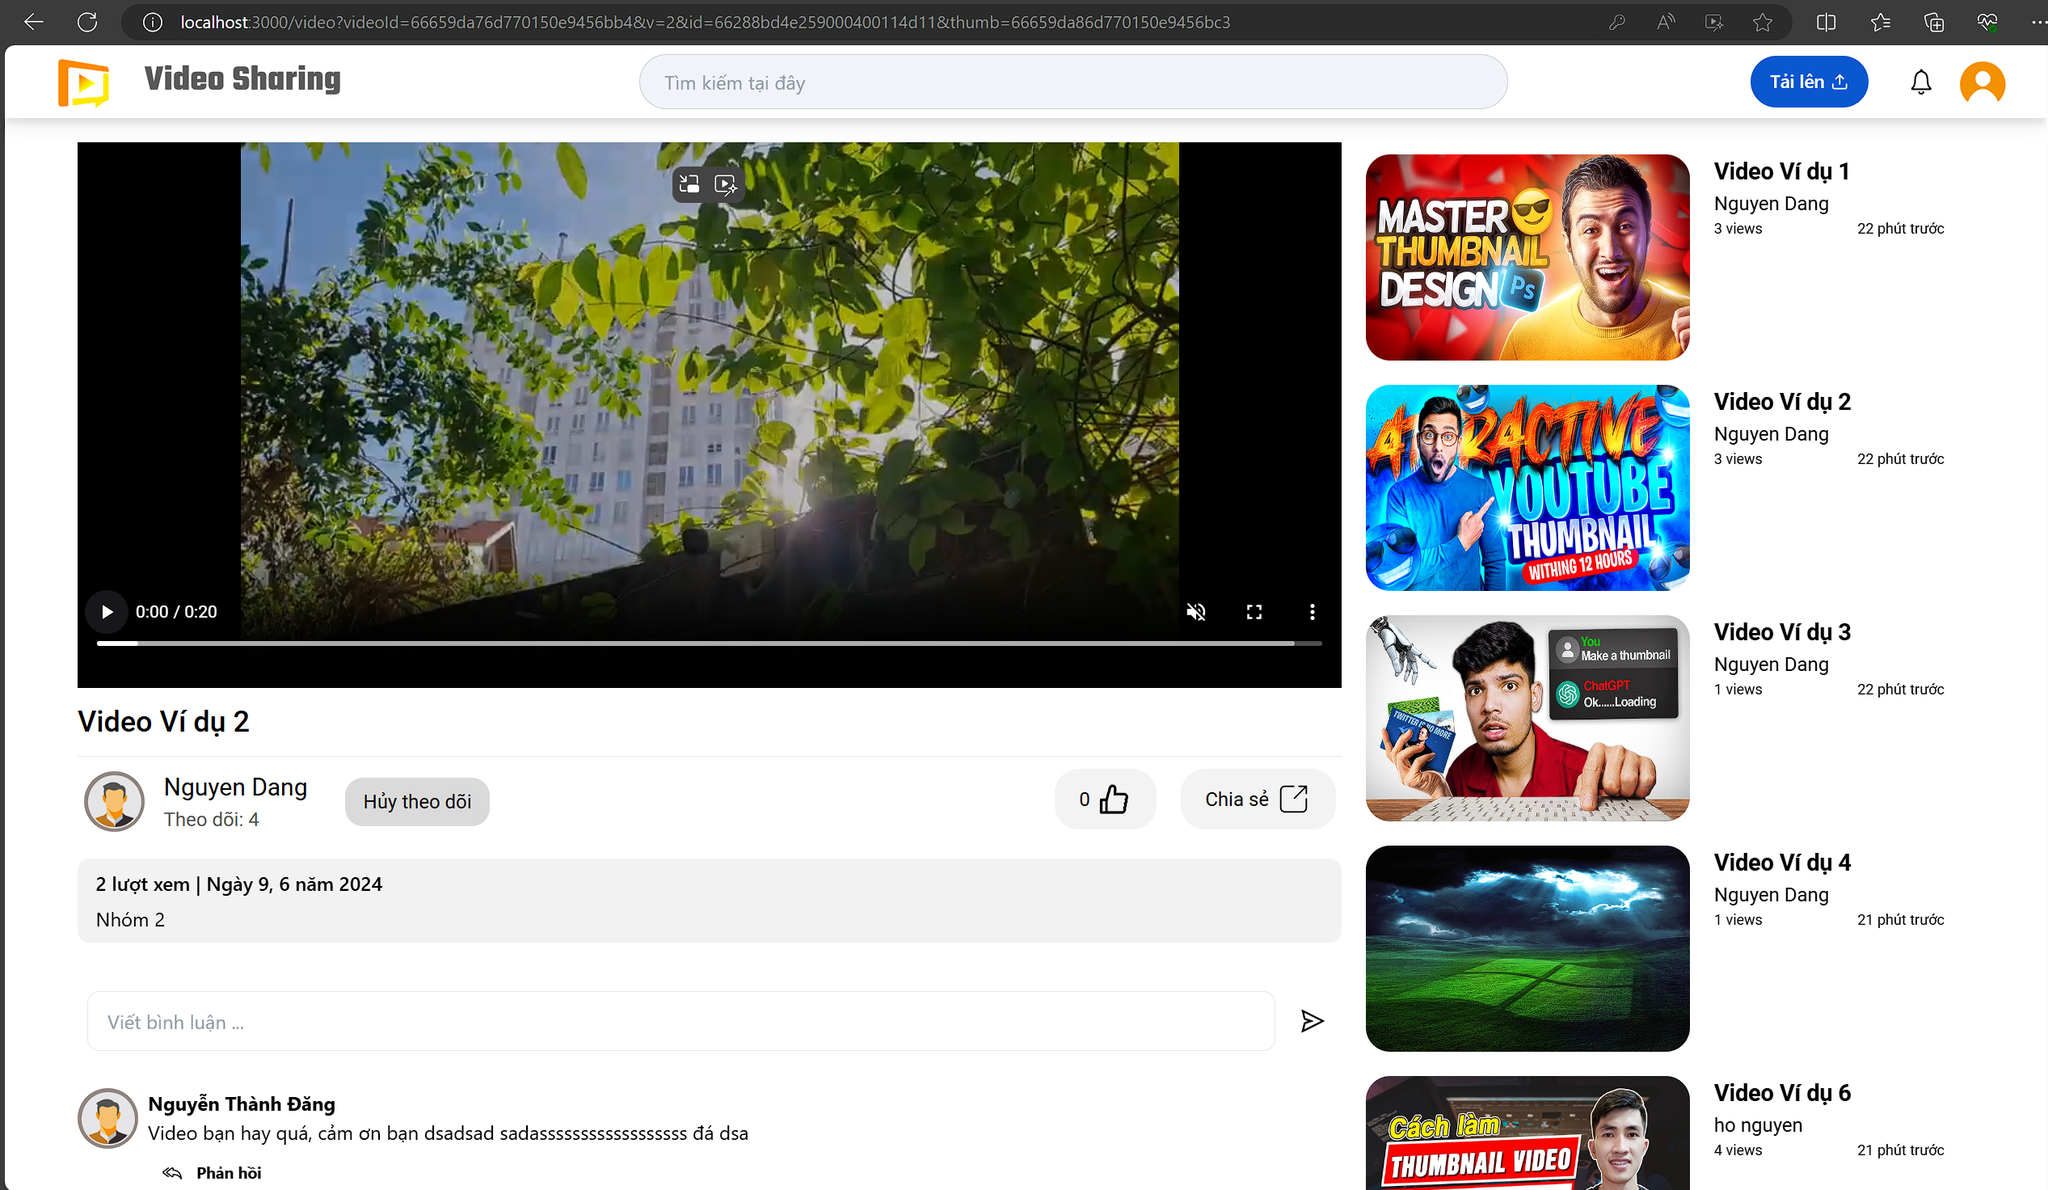Focus the Viết bình luận comment field
The width and height of the screenshot is (2048, 1190).
click(x=680, y=1021)
